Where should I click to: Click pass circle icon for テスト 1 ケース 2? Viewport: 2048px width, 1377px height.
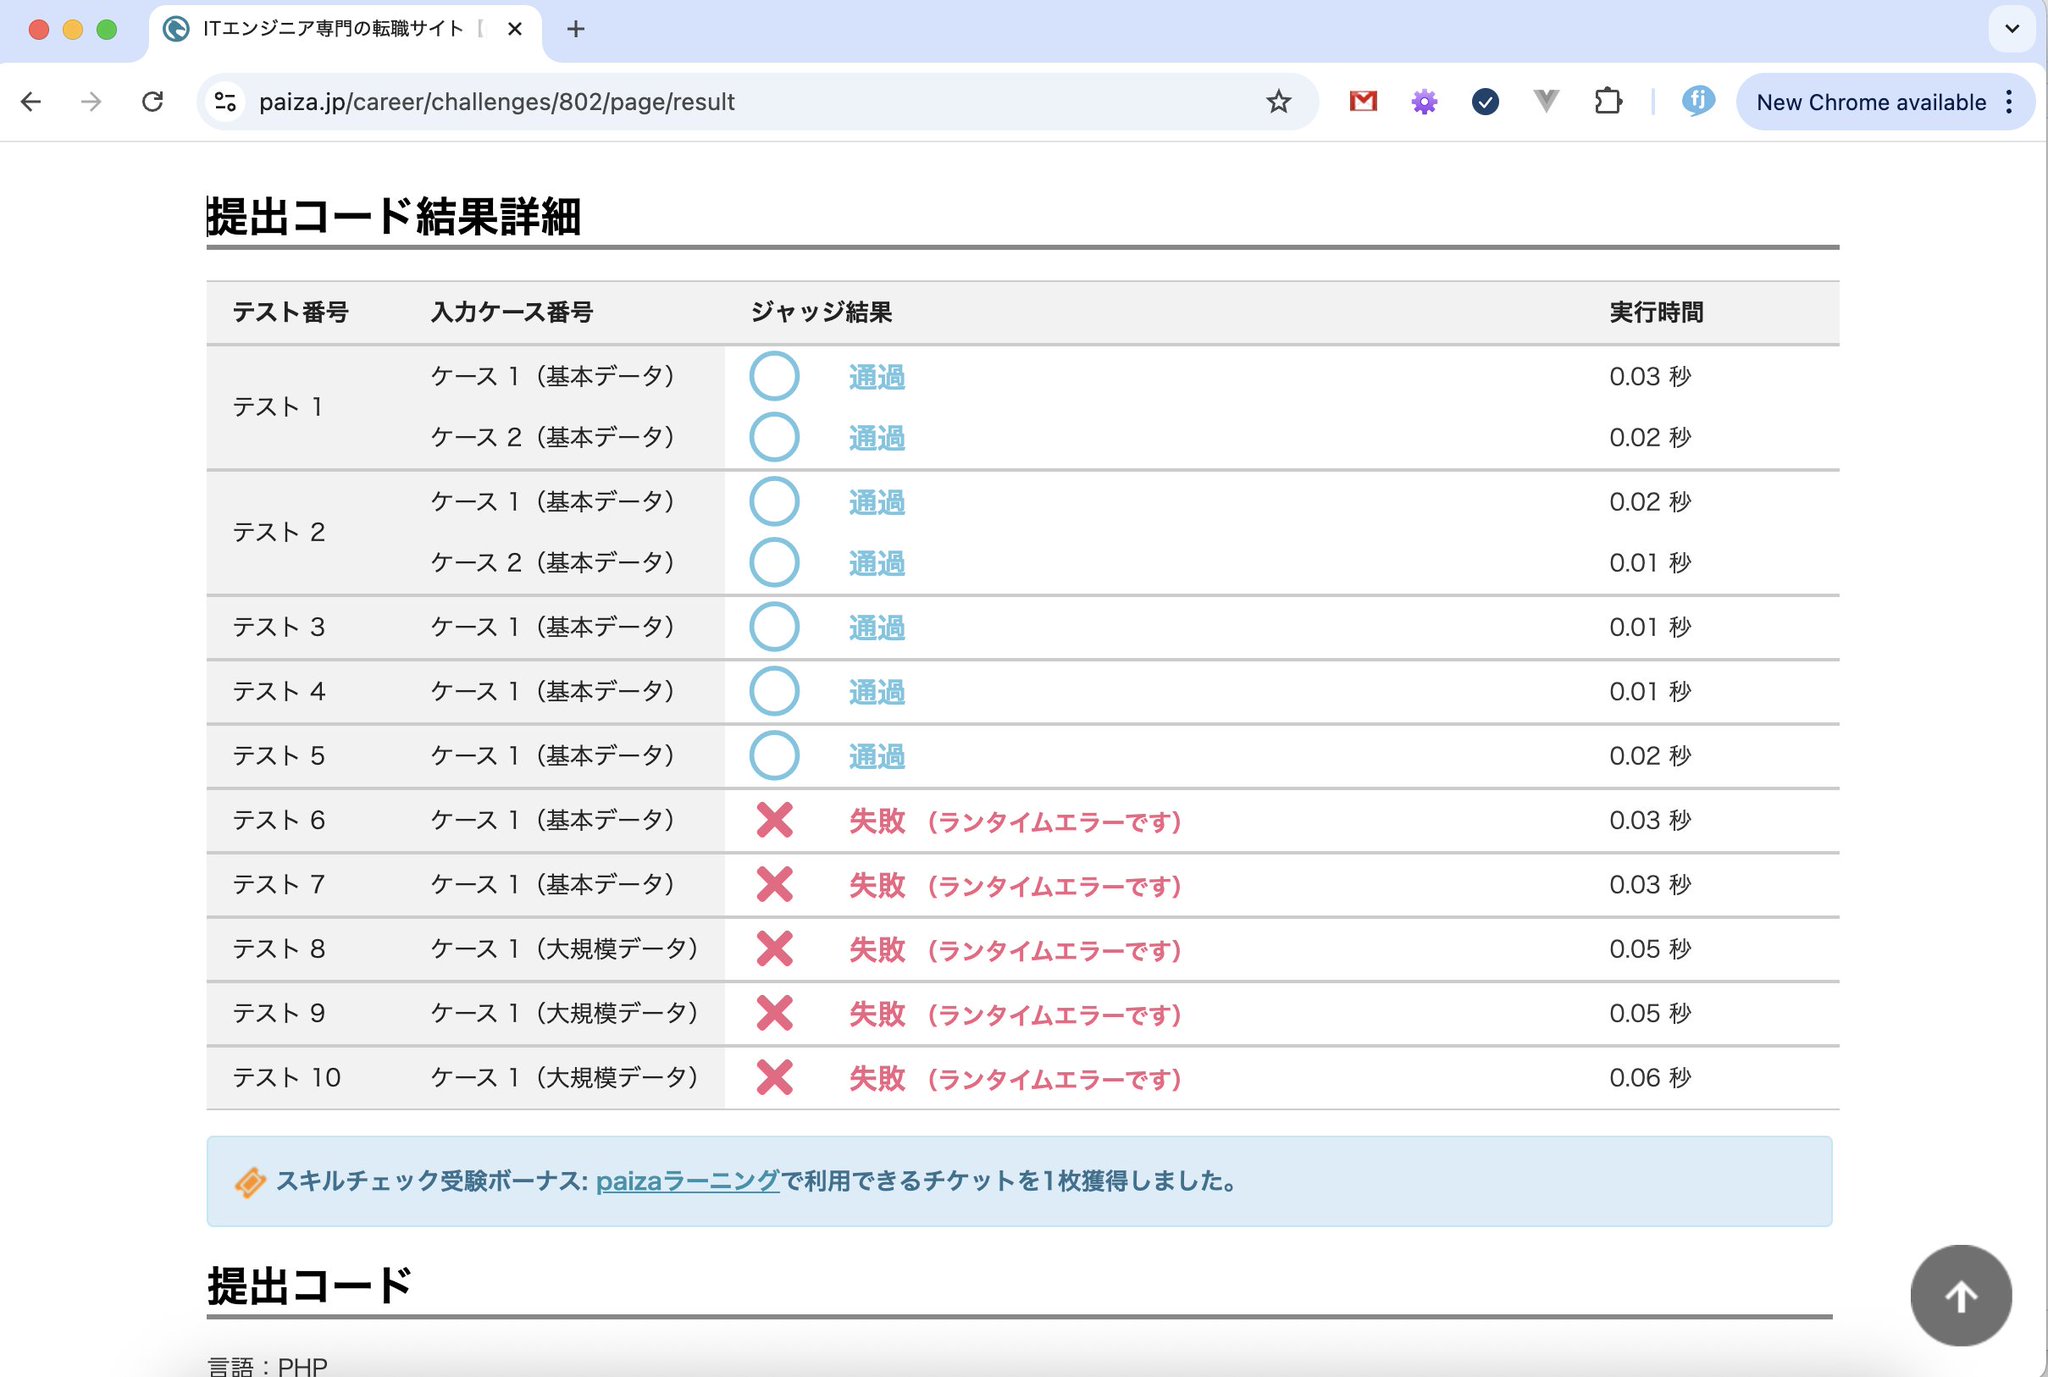[x=774, y=437]
